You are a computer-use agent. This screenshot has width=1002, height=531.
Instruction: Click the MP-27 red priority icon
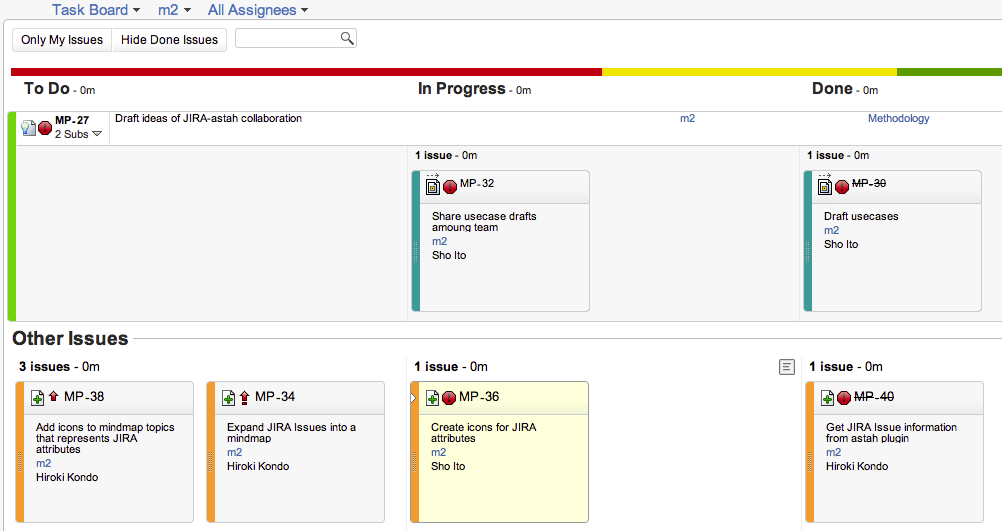click(x=45, y=127)
